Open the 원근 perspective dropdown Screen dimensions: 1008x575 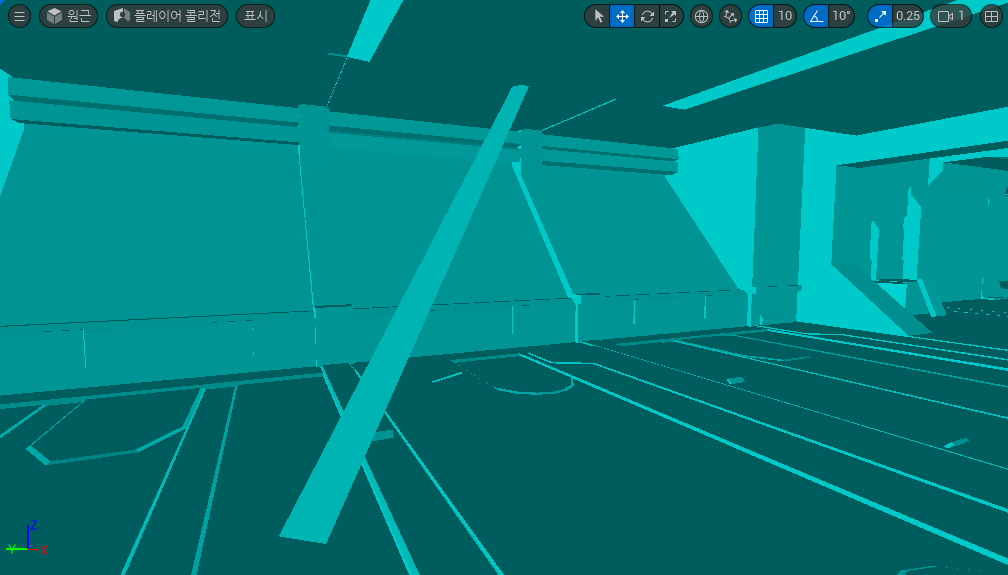68,16
